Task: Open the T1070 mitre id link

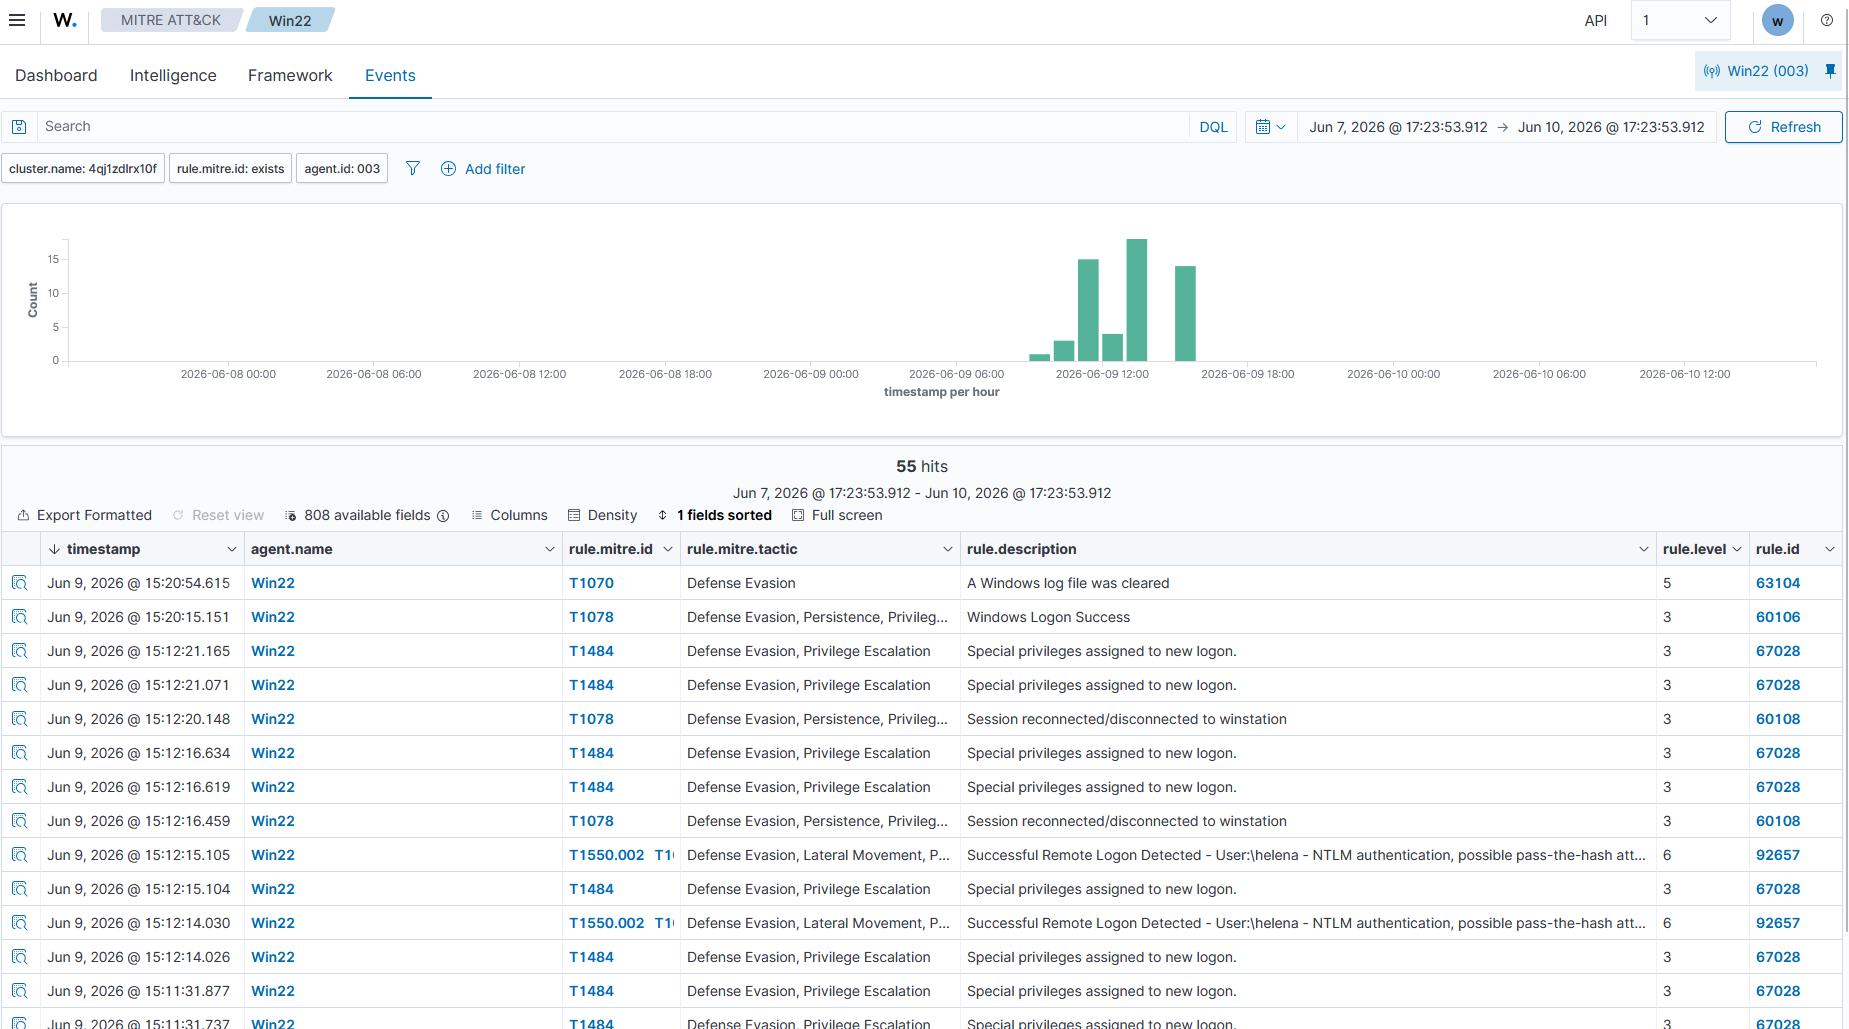Action: point(591,583)
